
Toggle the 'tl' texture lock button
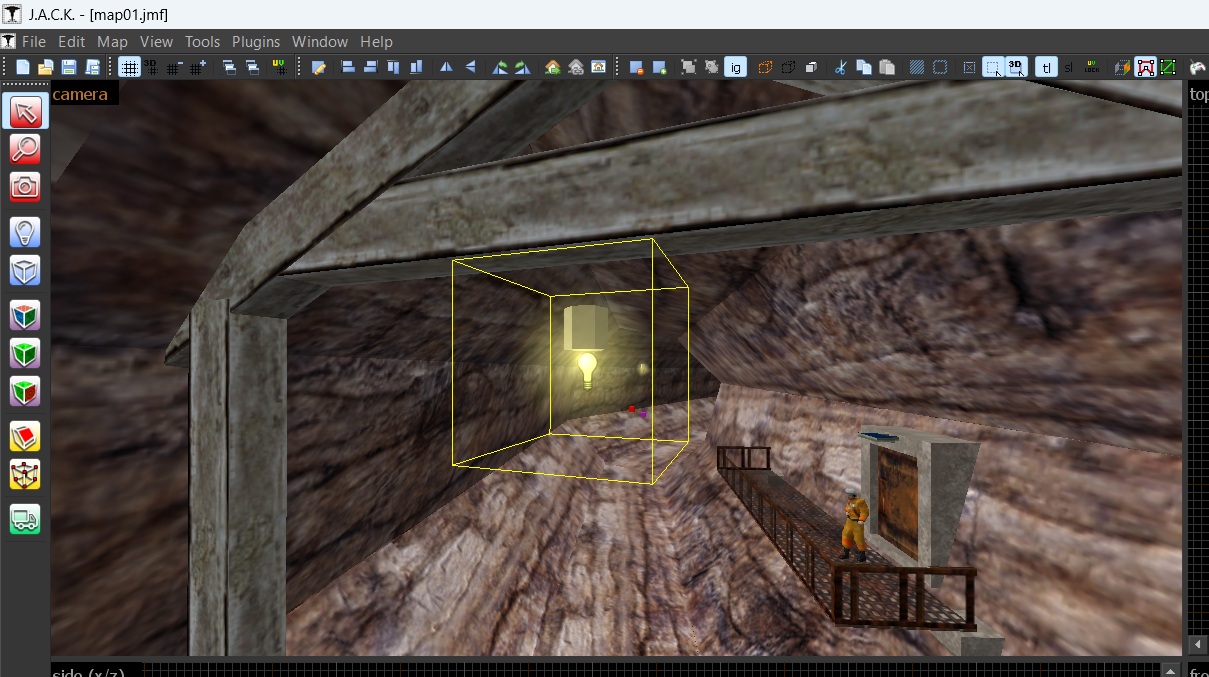coord(1046,67)
